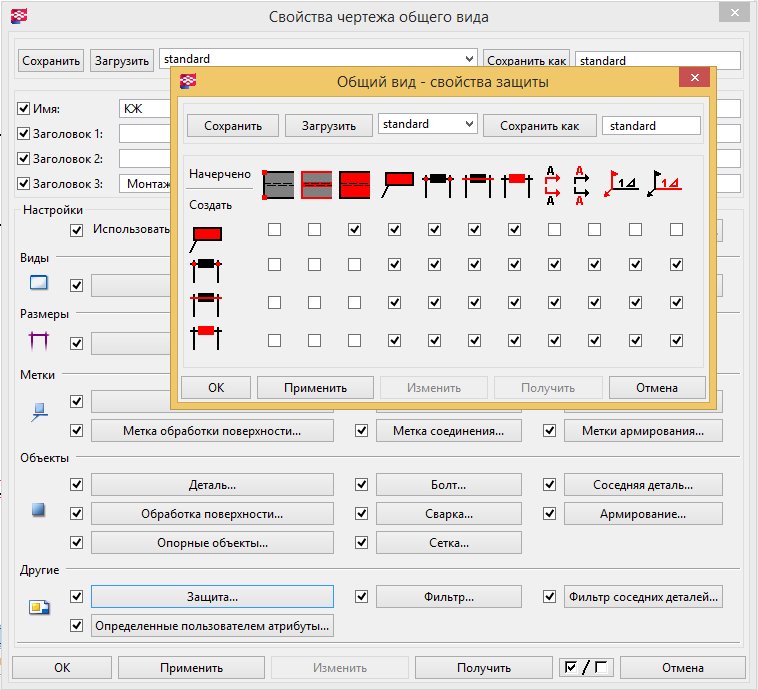Disable checkbox next to Защита button
The height and width of the screenshot is (690, 758).
(x=77, y=597)
